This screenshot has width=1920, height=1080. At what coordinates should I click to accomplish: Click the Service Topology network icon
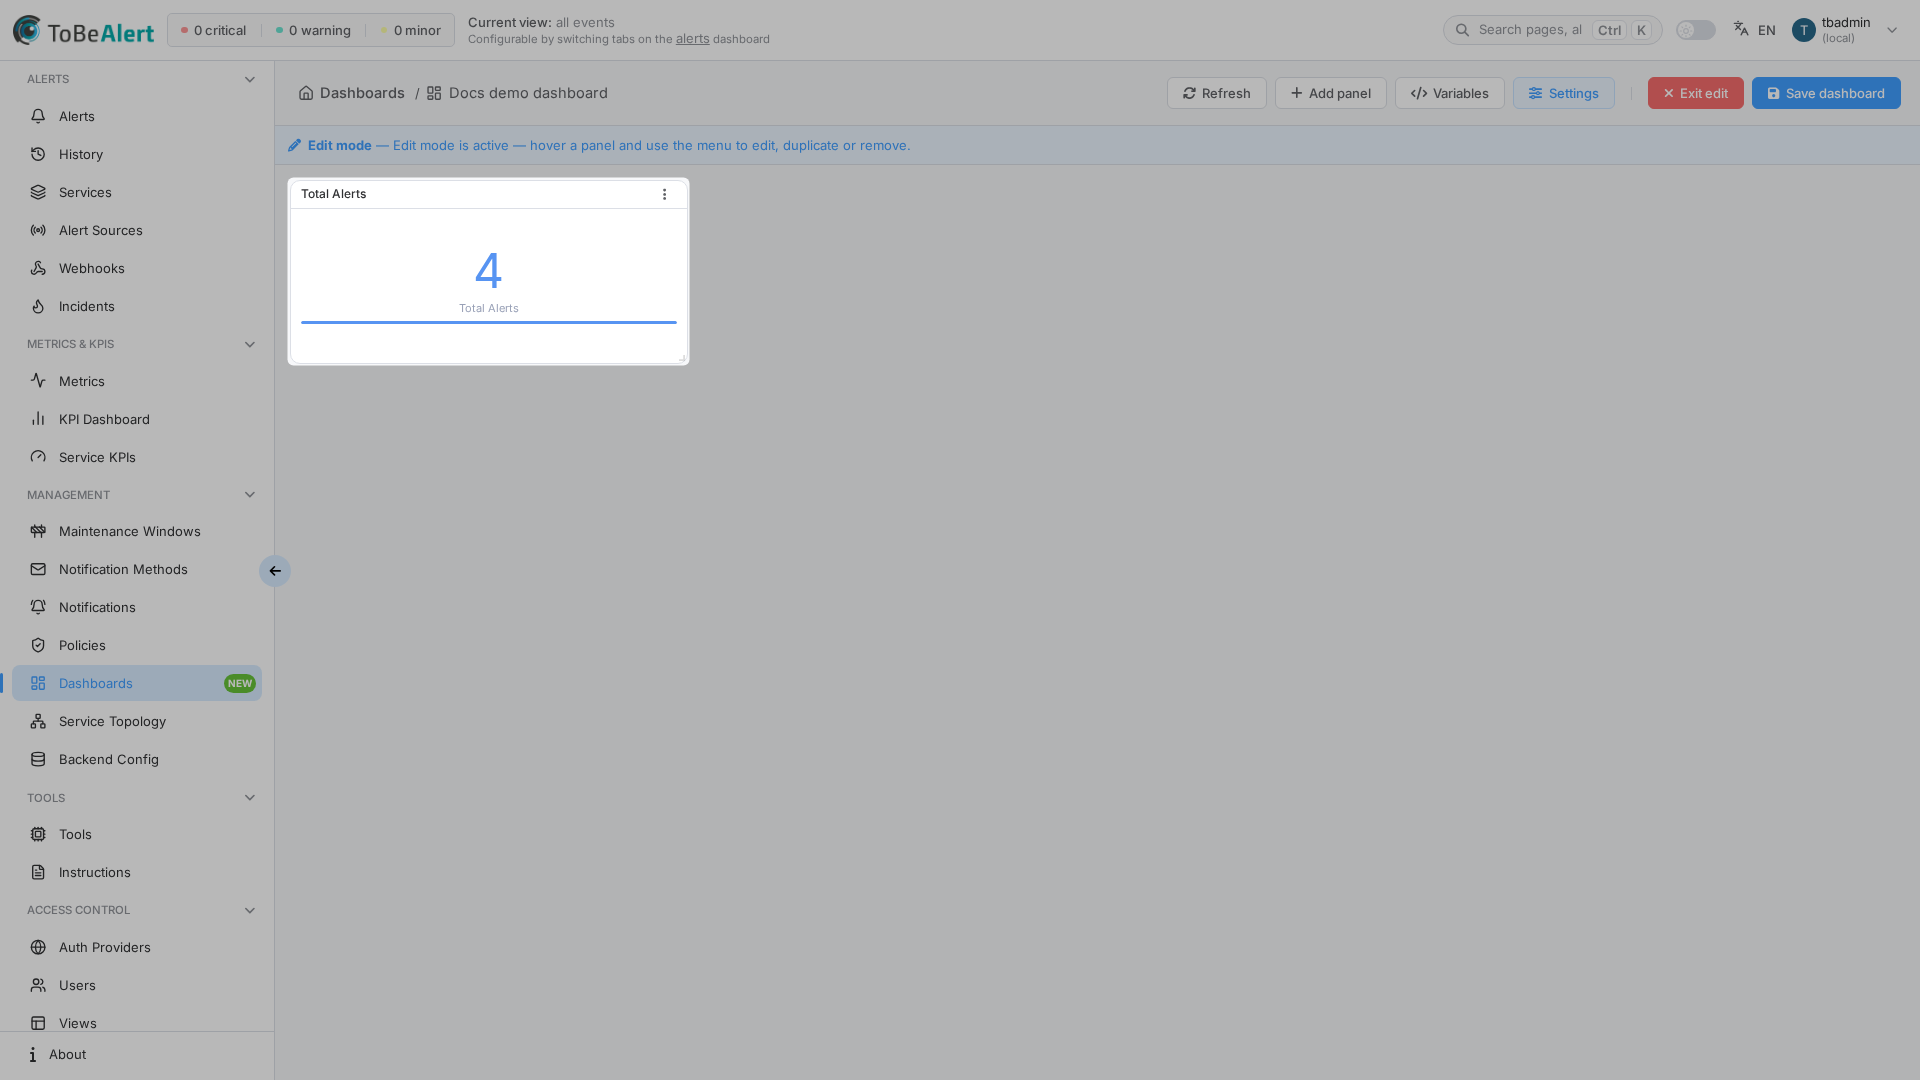38,721
